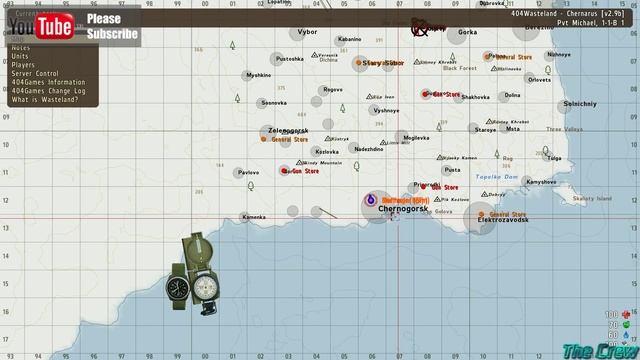Click the Dolina village label
The image size is (640, 360).
(x=512, y=95)
